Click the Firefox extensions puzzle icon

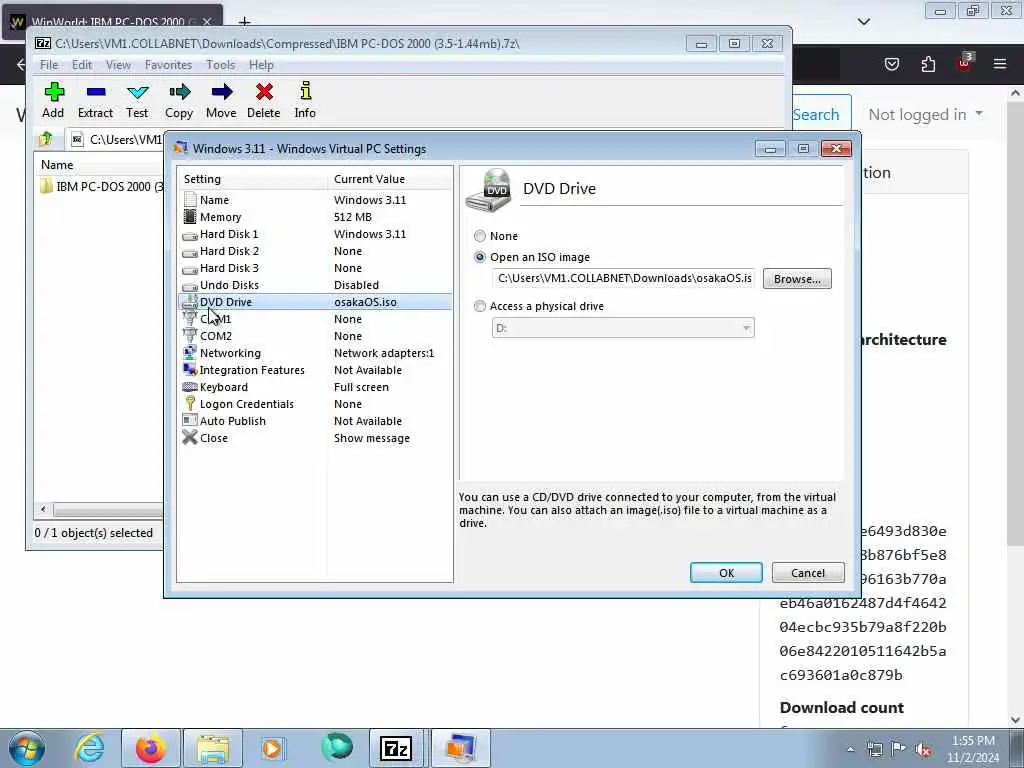click(x=928, y=64)
